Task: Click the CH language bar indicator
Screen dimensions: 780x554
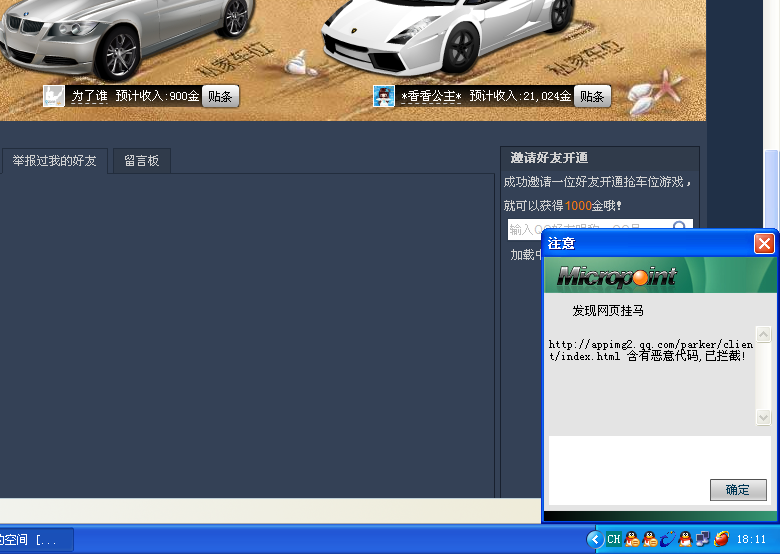Action: (613, 539)
